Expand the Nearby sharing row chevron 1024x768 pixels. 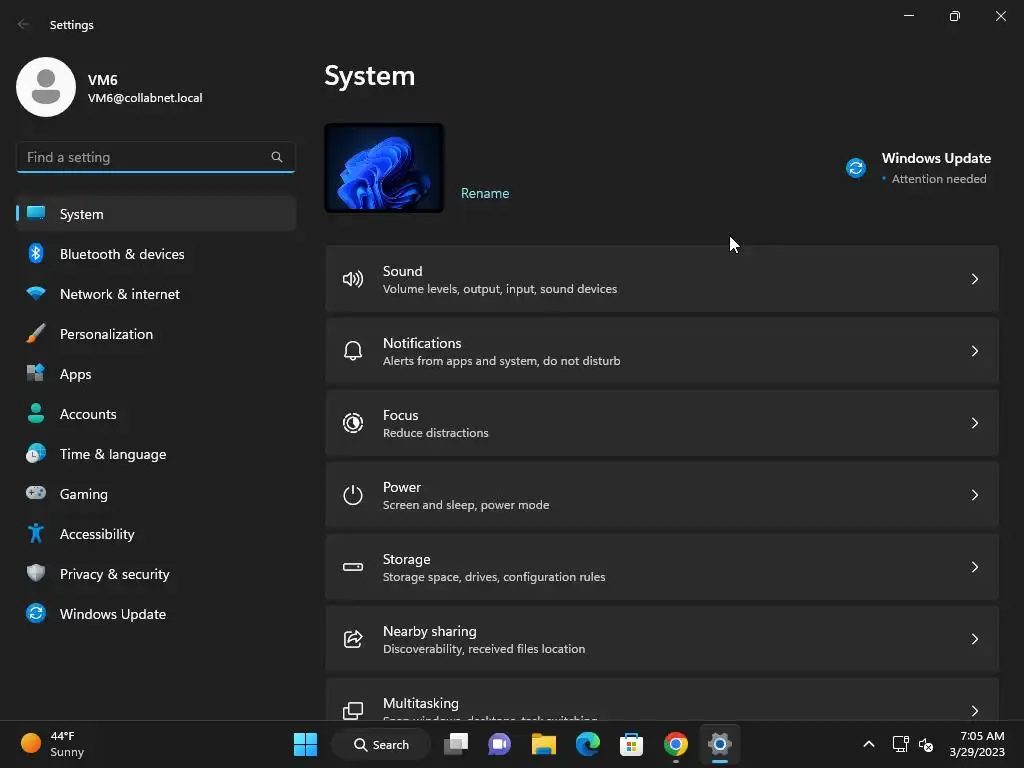(x=974, y=639)
